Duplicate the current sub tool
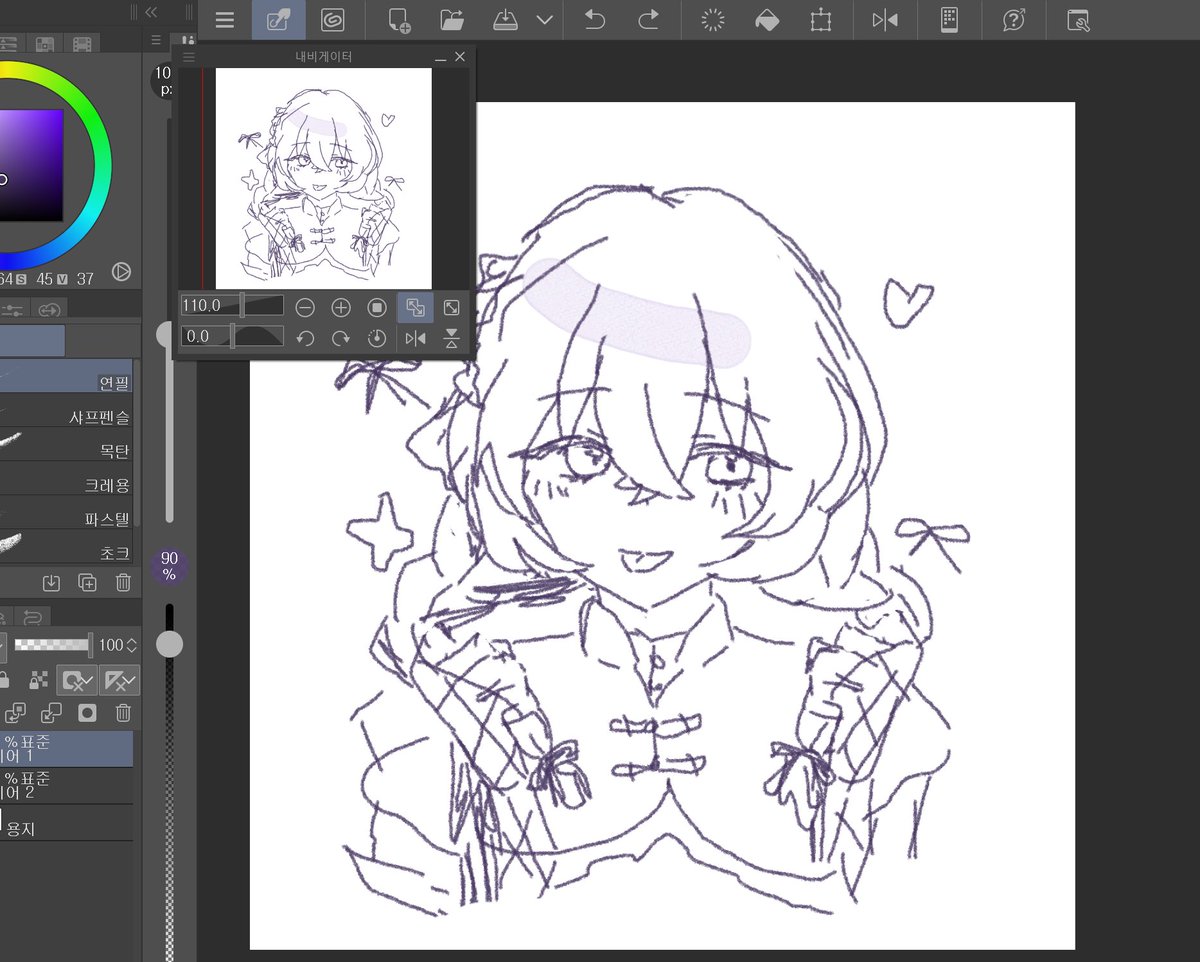 (x=87, y=582)
